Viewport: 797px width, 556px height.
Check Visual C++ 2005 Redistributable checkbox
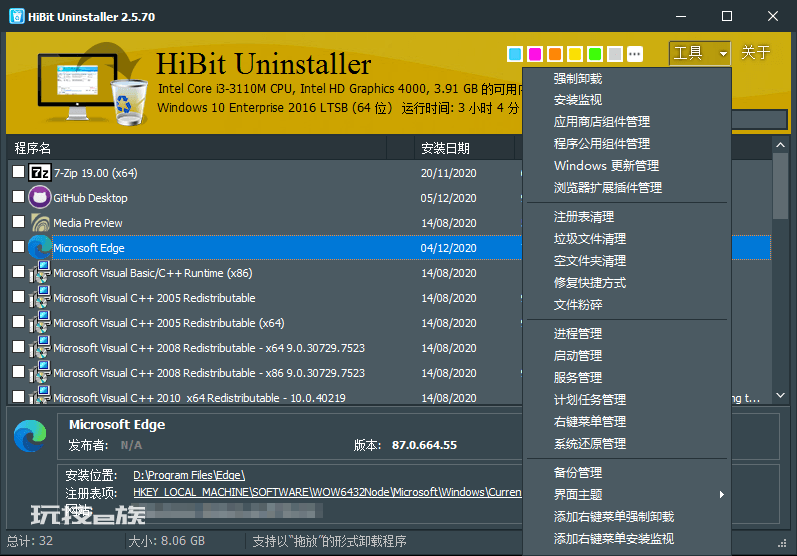[x=18, y=296]
